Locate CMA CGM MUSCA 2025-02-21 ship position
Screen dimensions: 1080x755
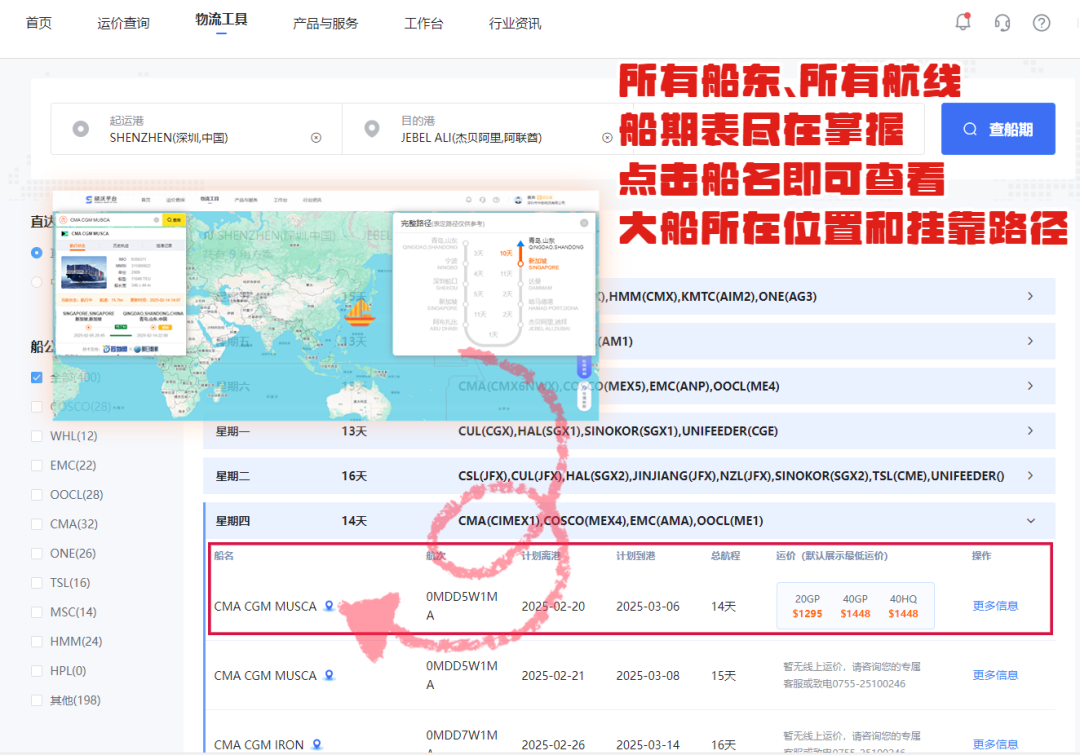[329, 675]
